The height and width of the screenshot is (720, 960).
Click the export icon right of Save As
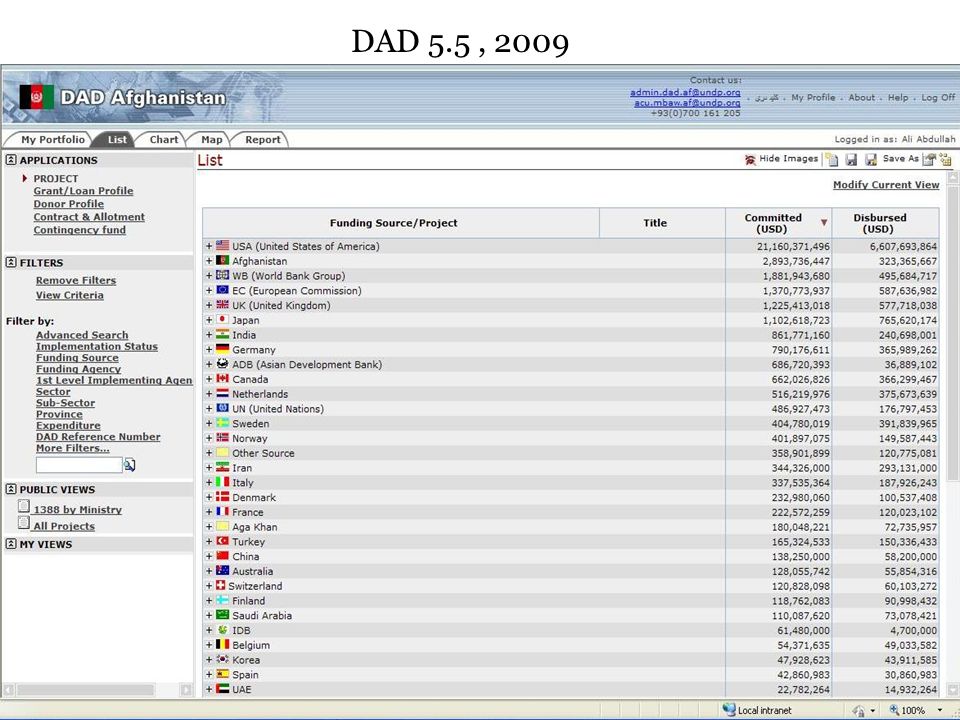[x=929, y=160]
